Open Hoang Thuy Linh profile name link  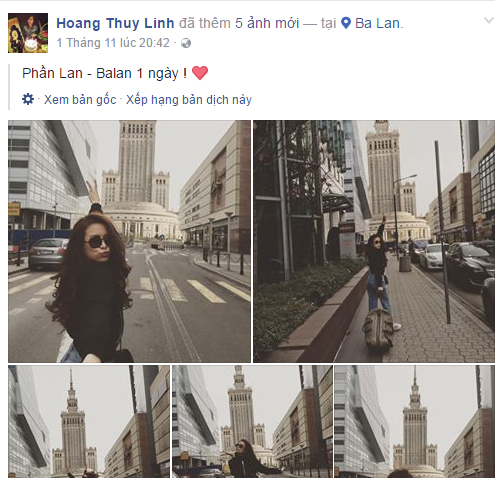pyautogui.click(x=115, y=23)
